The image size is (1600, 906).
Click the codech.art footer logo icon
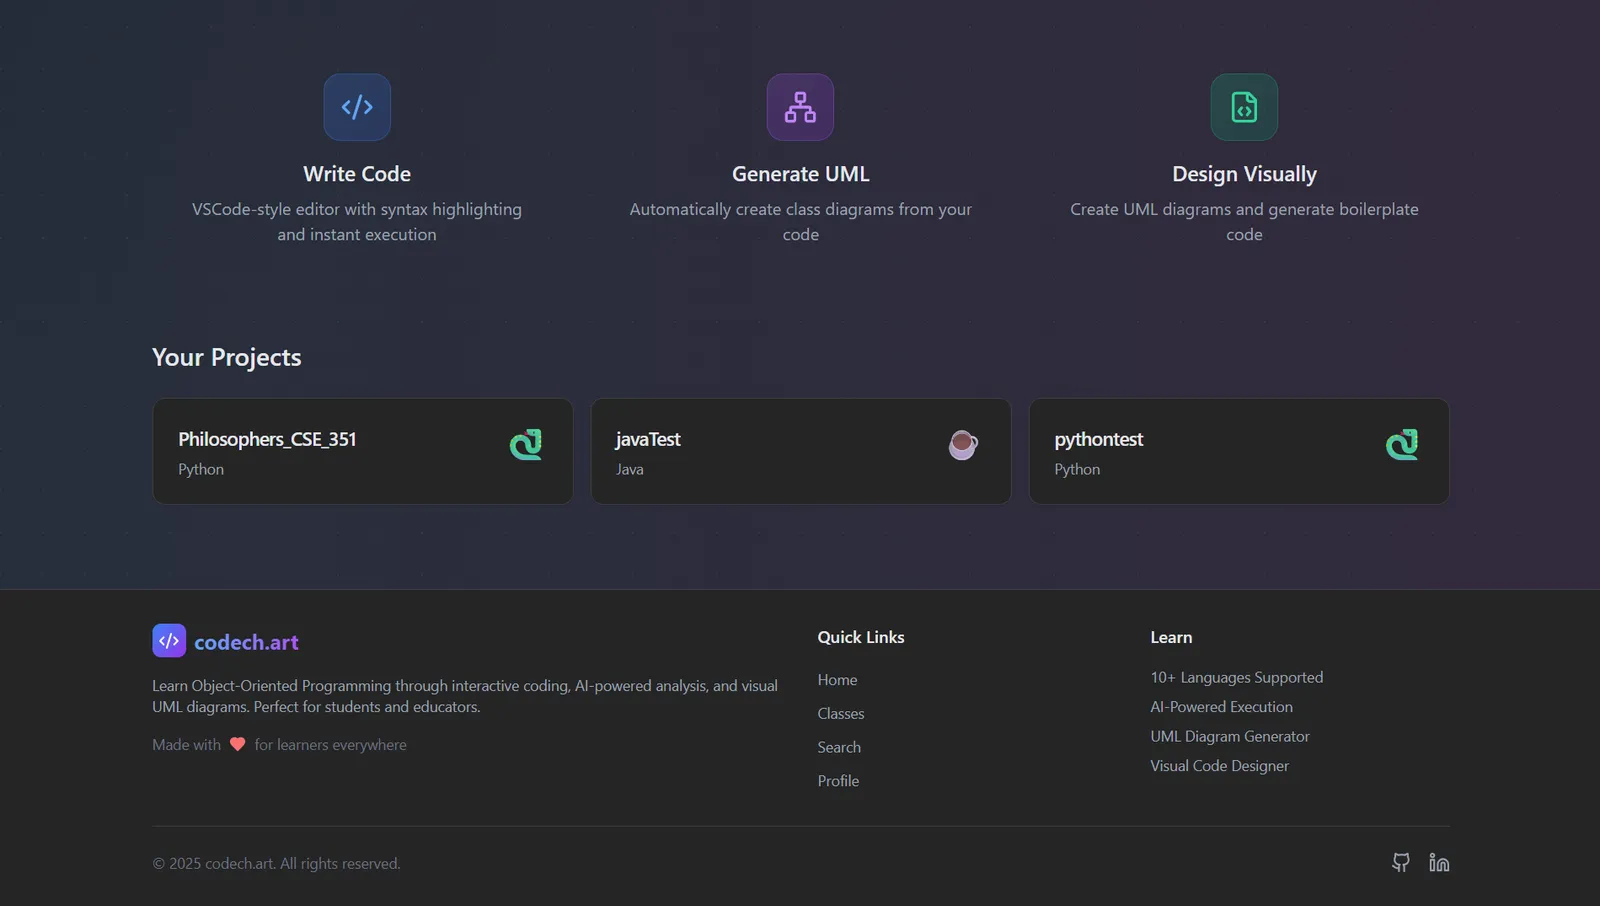tap(169, 641)
